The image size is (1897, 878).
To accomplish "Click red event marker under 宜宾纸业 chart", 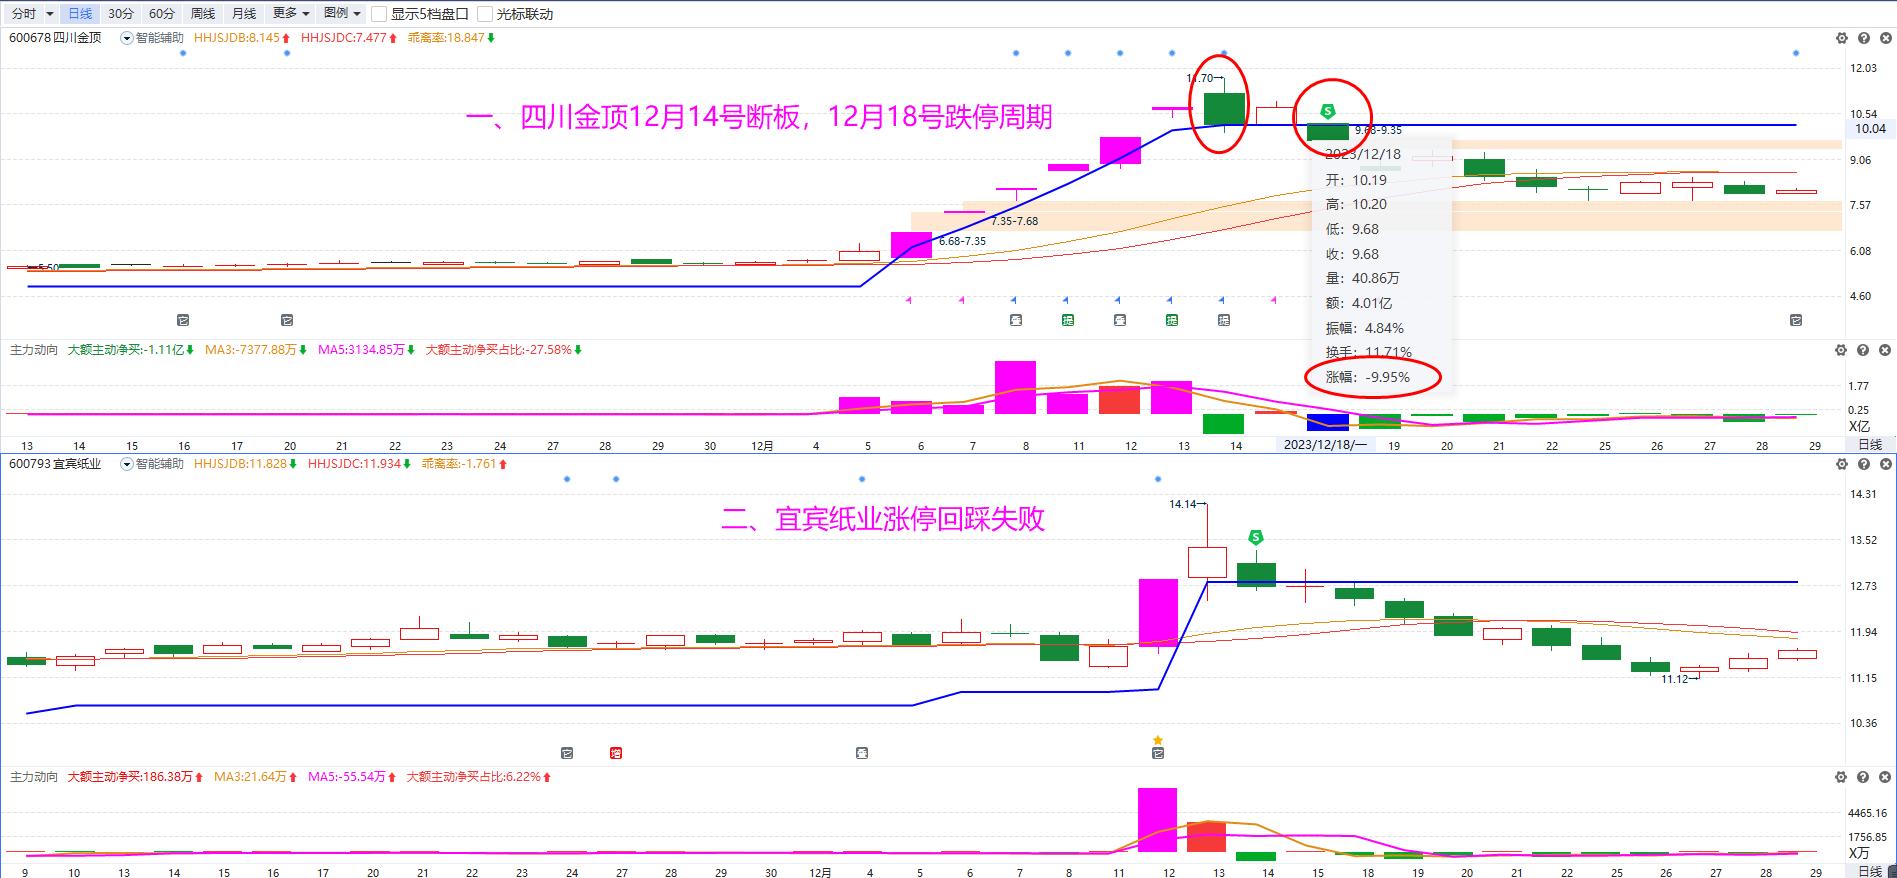I will tap(616, 753).
